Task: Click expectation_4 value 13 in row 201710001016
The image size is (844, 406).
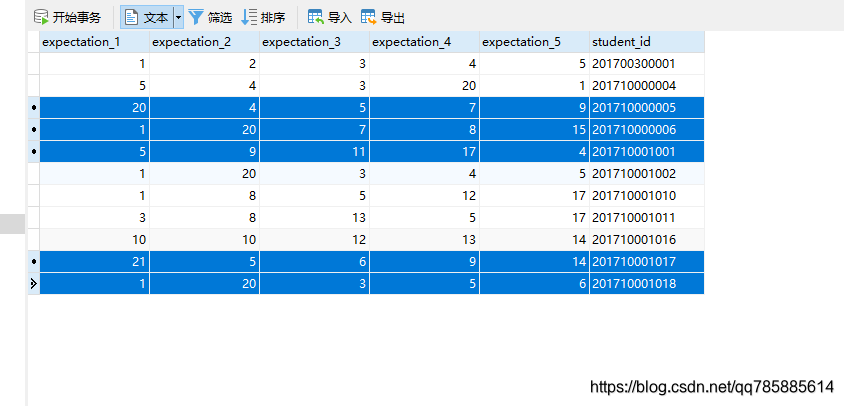Action: coord(425,240)
